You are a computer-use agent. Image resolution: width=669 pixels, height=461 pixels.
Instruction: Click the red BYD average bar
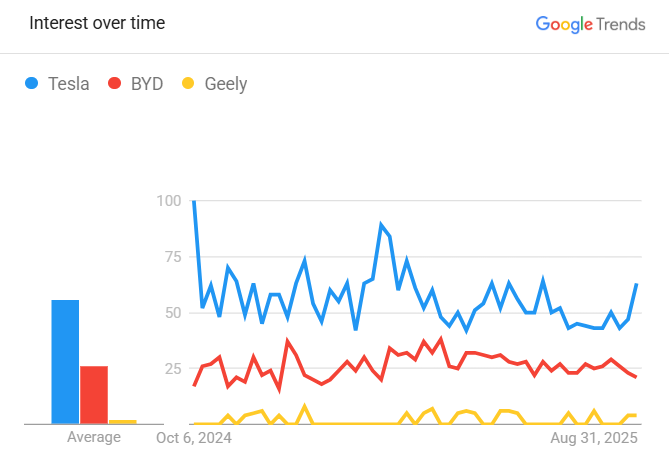(x=94, y=394)
